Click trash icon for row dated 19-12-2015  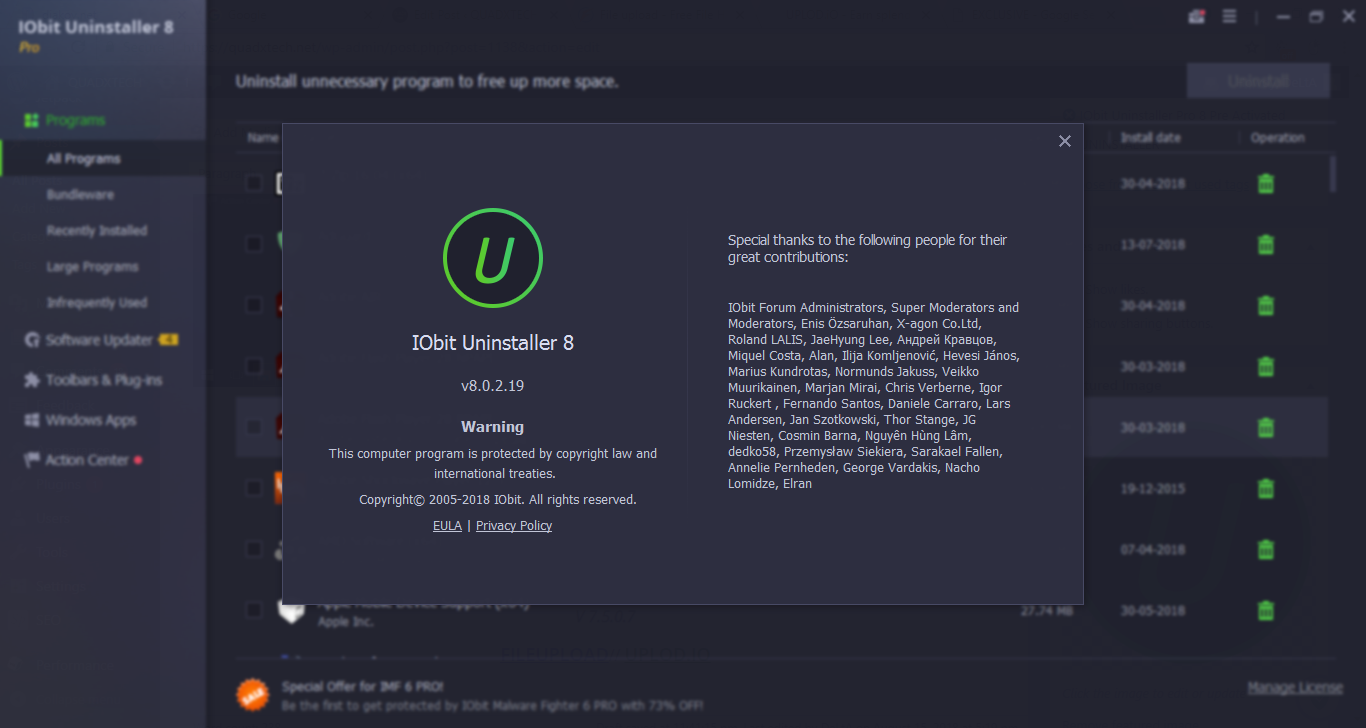(x=1265, y=489)
